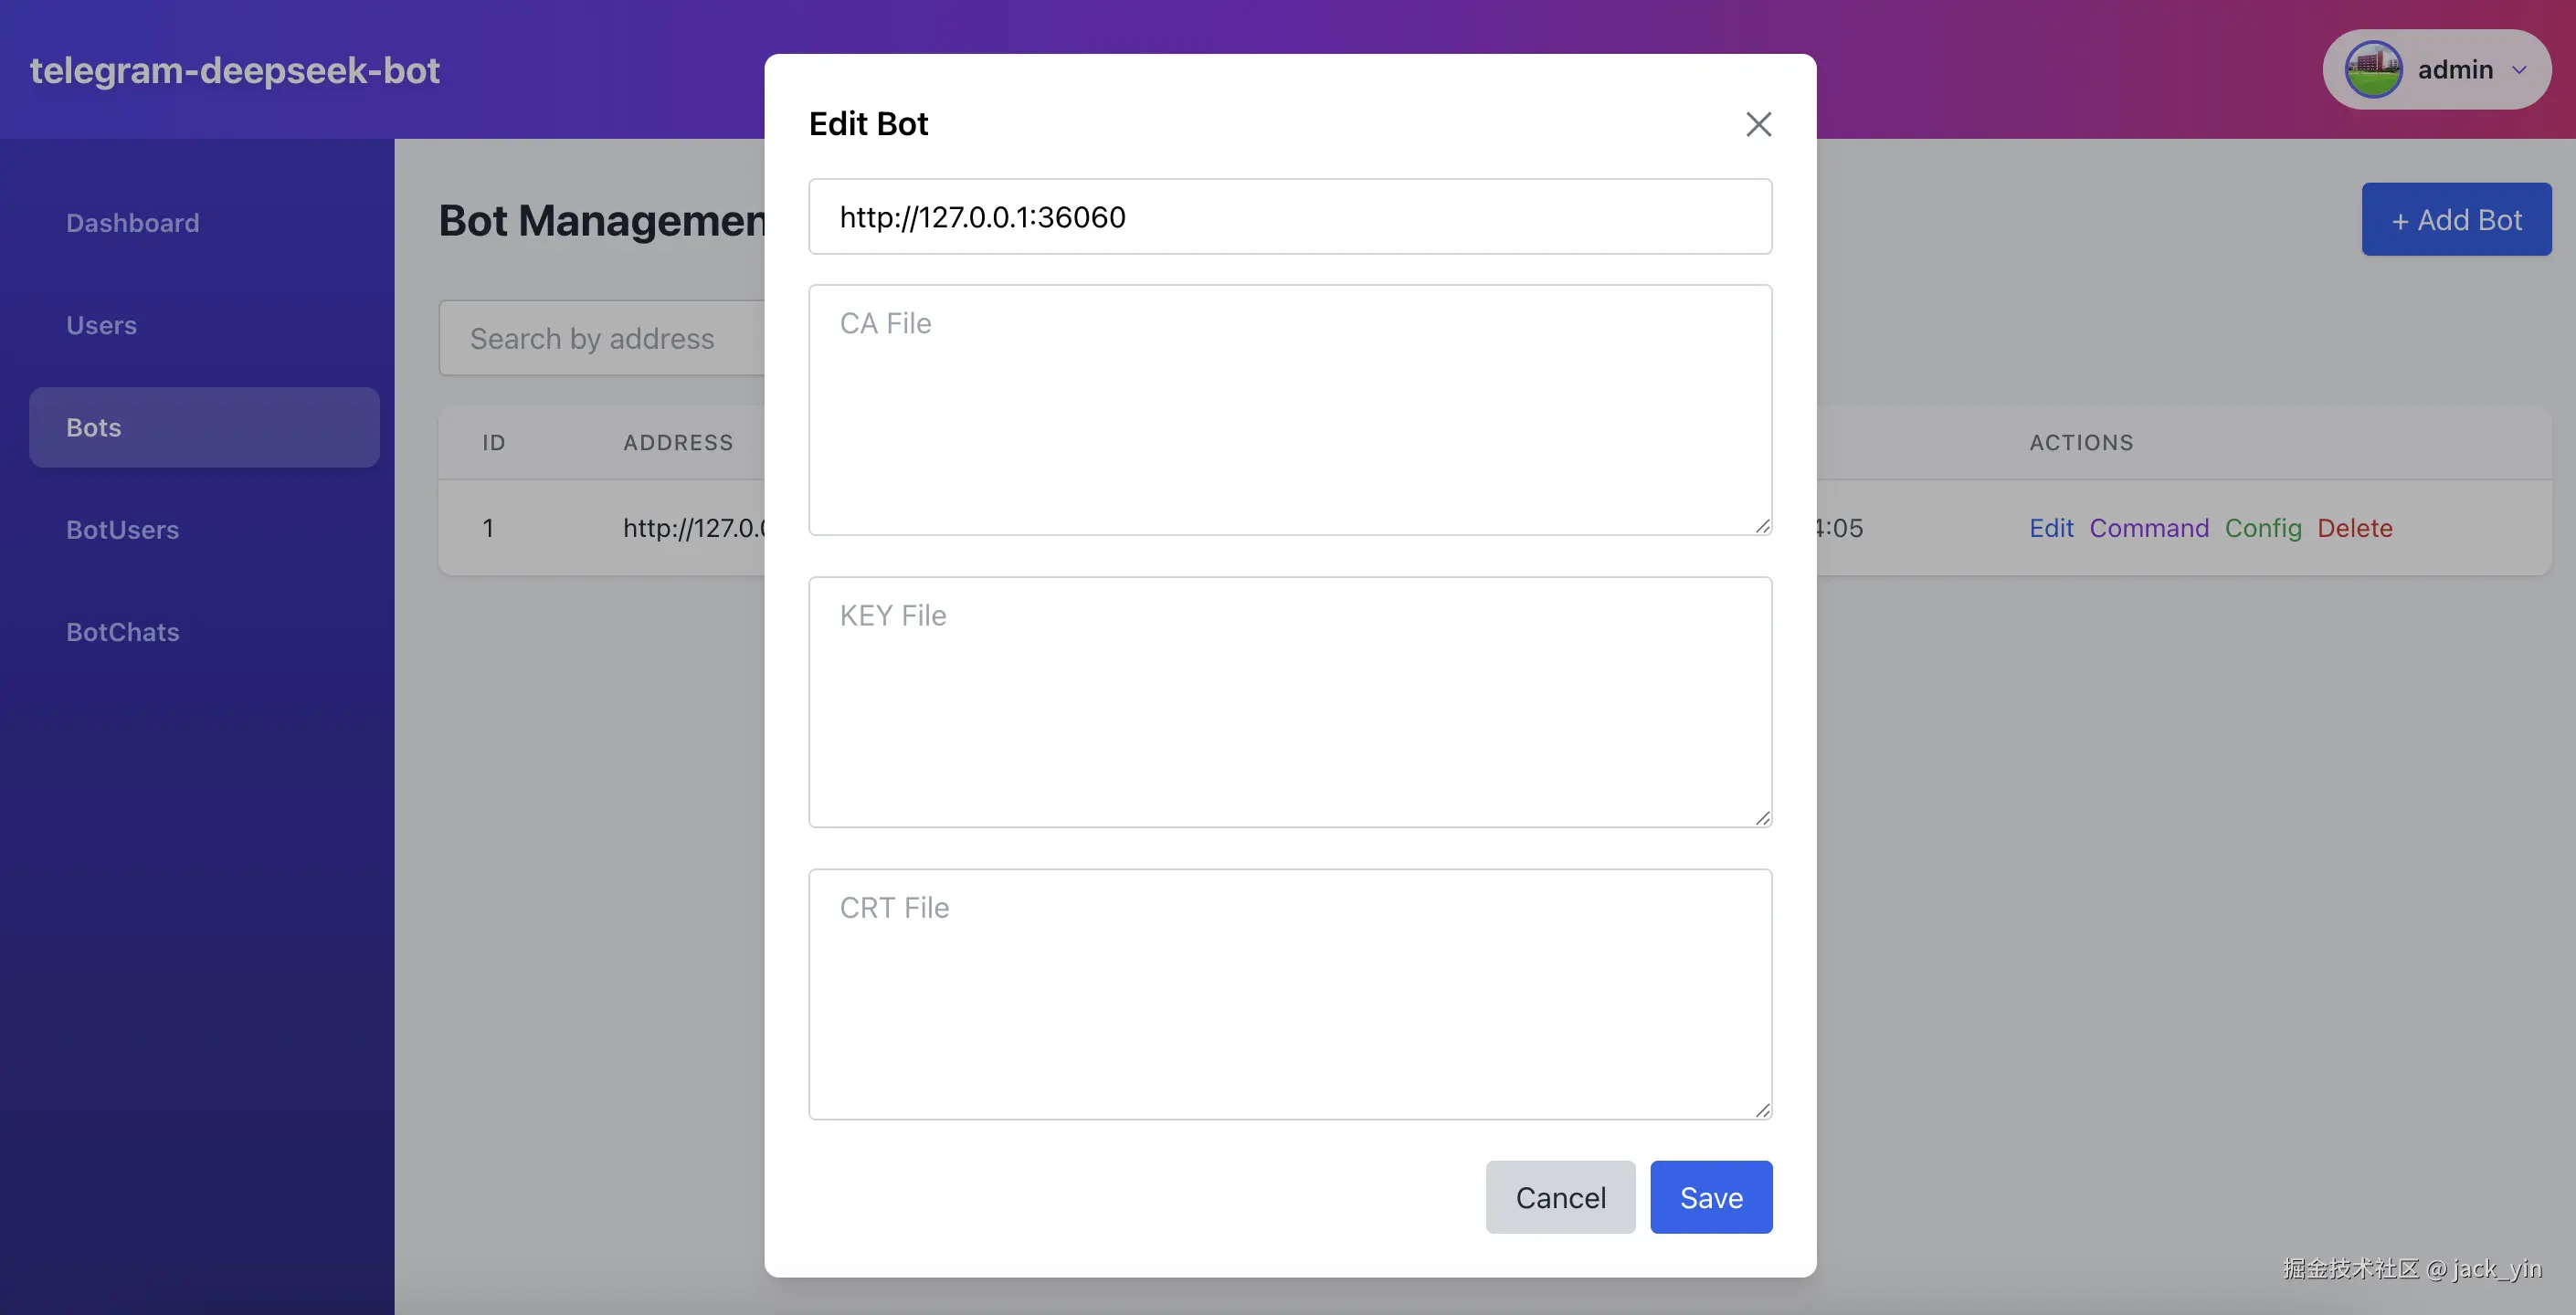Click the admin avatar image
The width and height of the screenshot is (2576, 1315).
2373,69
